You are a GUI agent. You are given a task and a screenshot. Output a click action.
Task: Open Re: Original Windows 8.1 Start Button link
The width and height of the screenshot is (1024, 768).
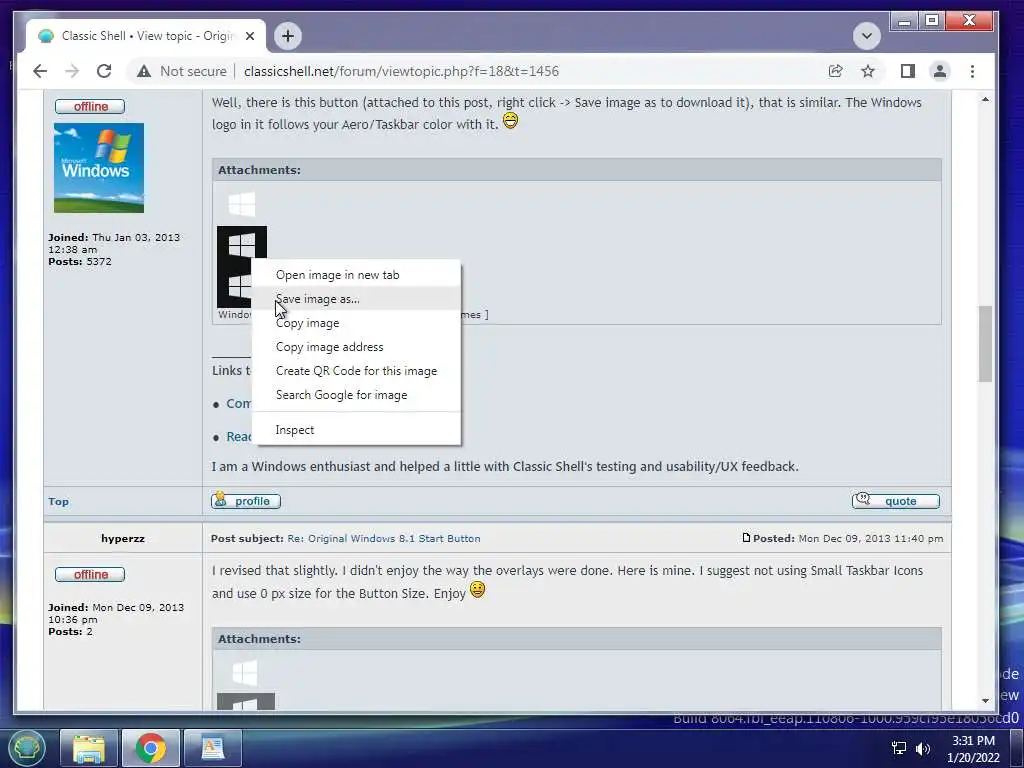click(384, 539)
